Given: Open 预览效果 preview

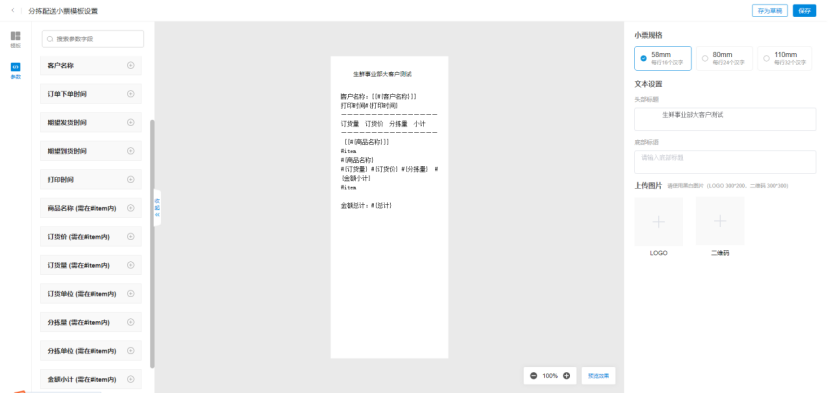Looking at the screenshot, I should tap(598, 375).
